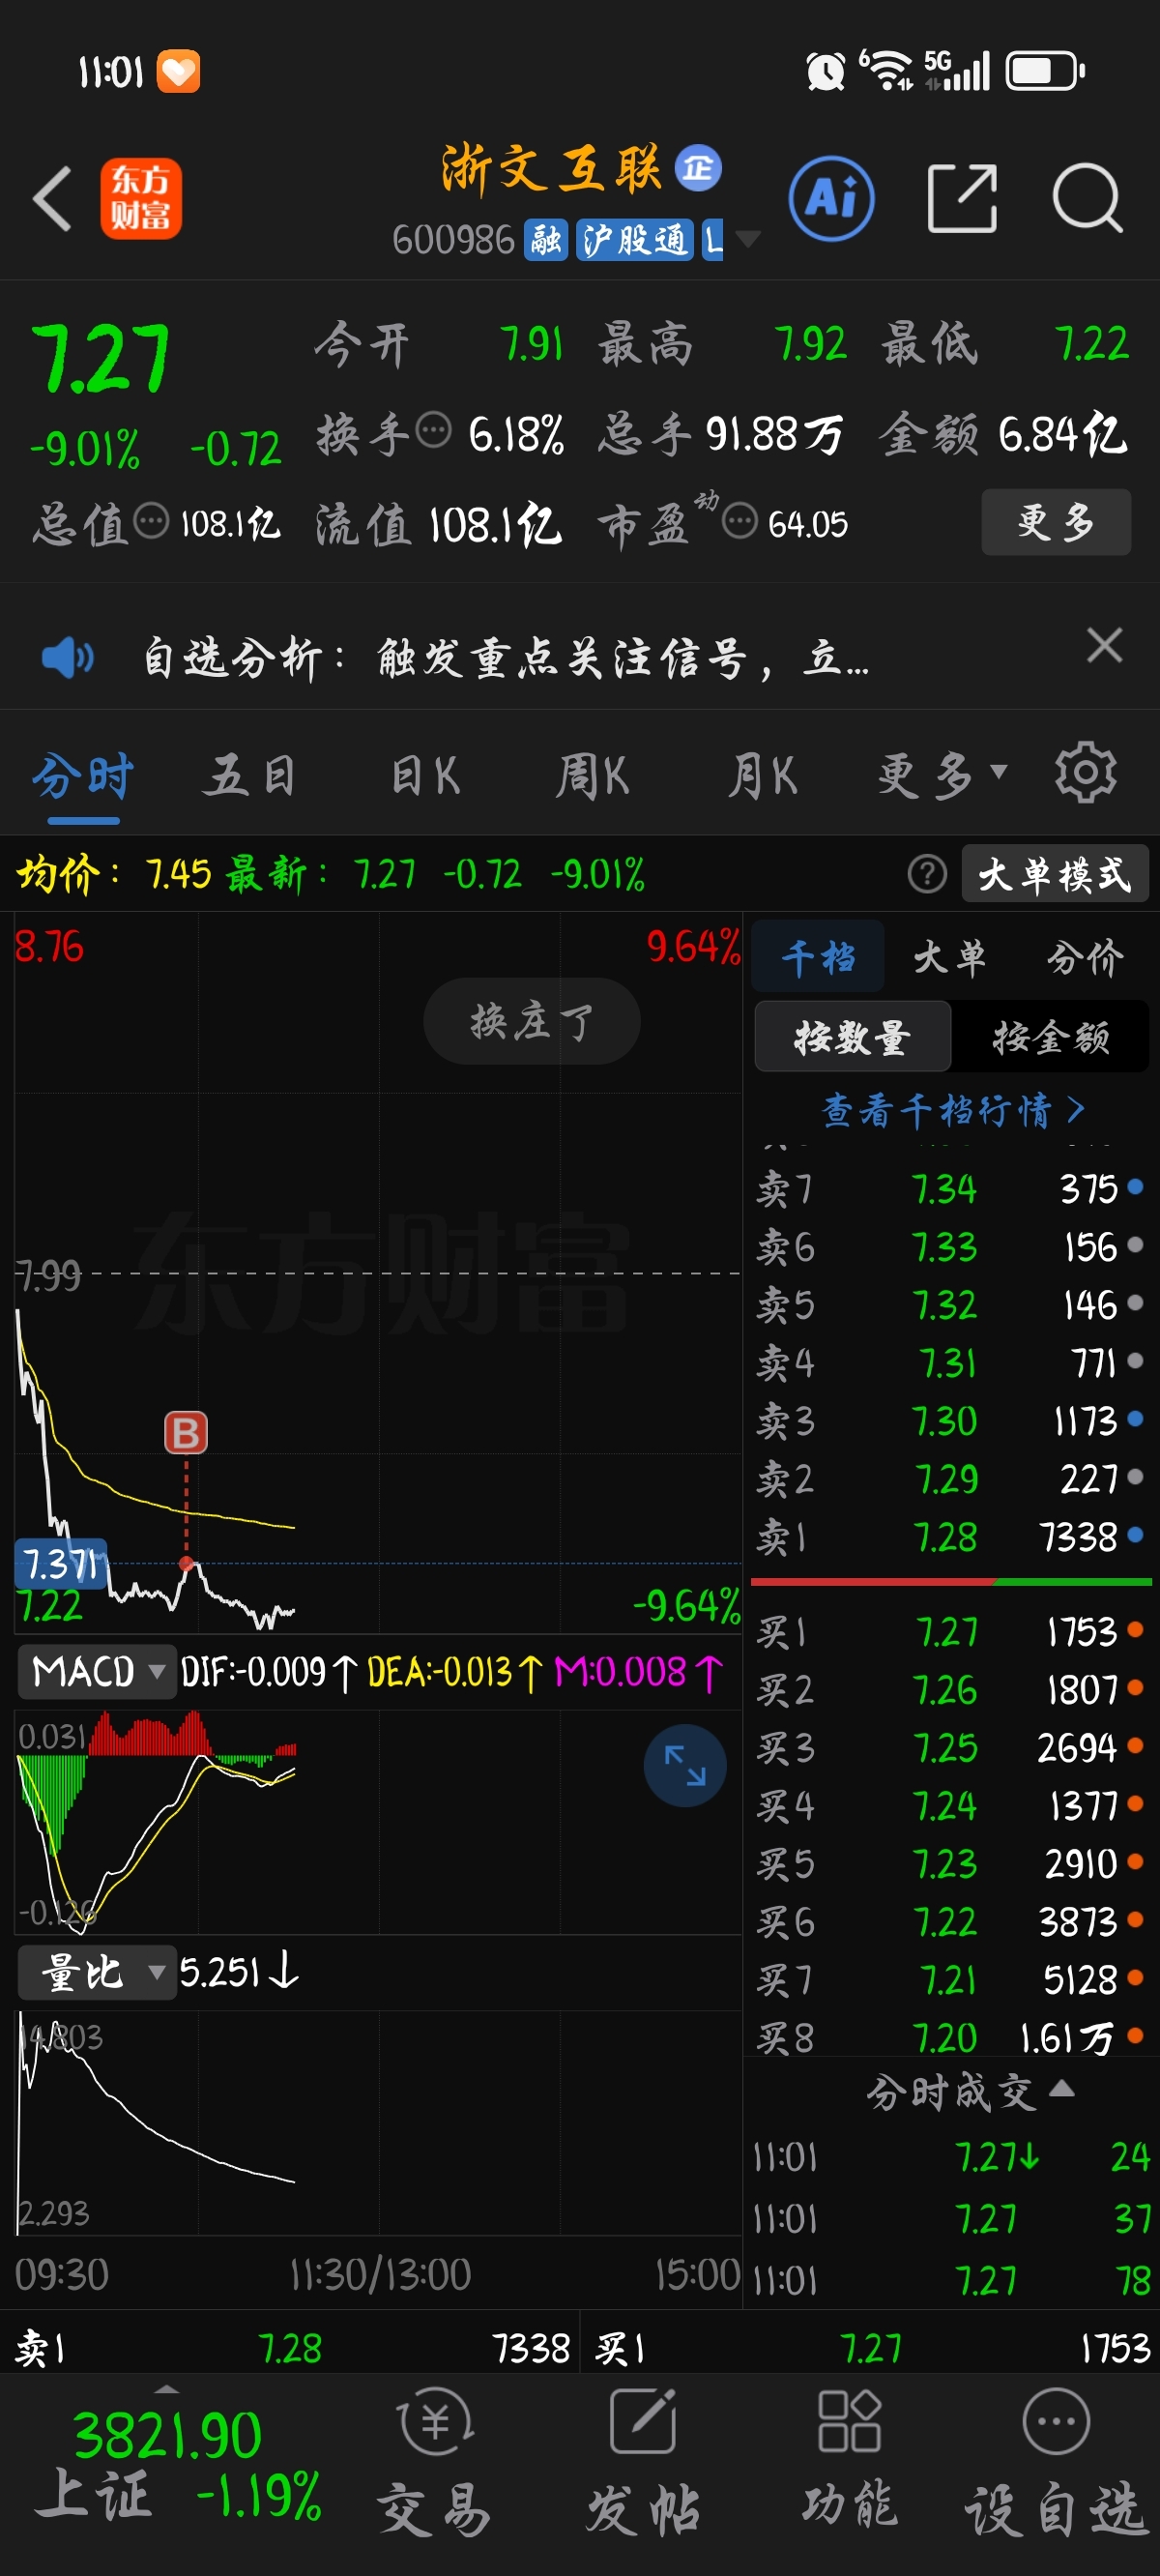Tap the B buy marker on chart
Viewport: 1160px width, 2576px height.
pyautogui.click(x=186, y=1433)
